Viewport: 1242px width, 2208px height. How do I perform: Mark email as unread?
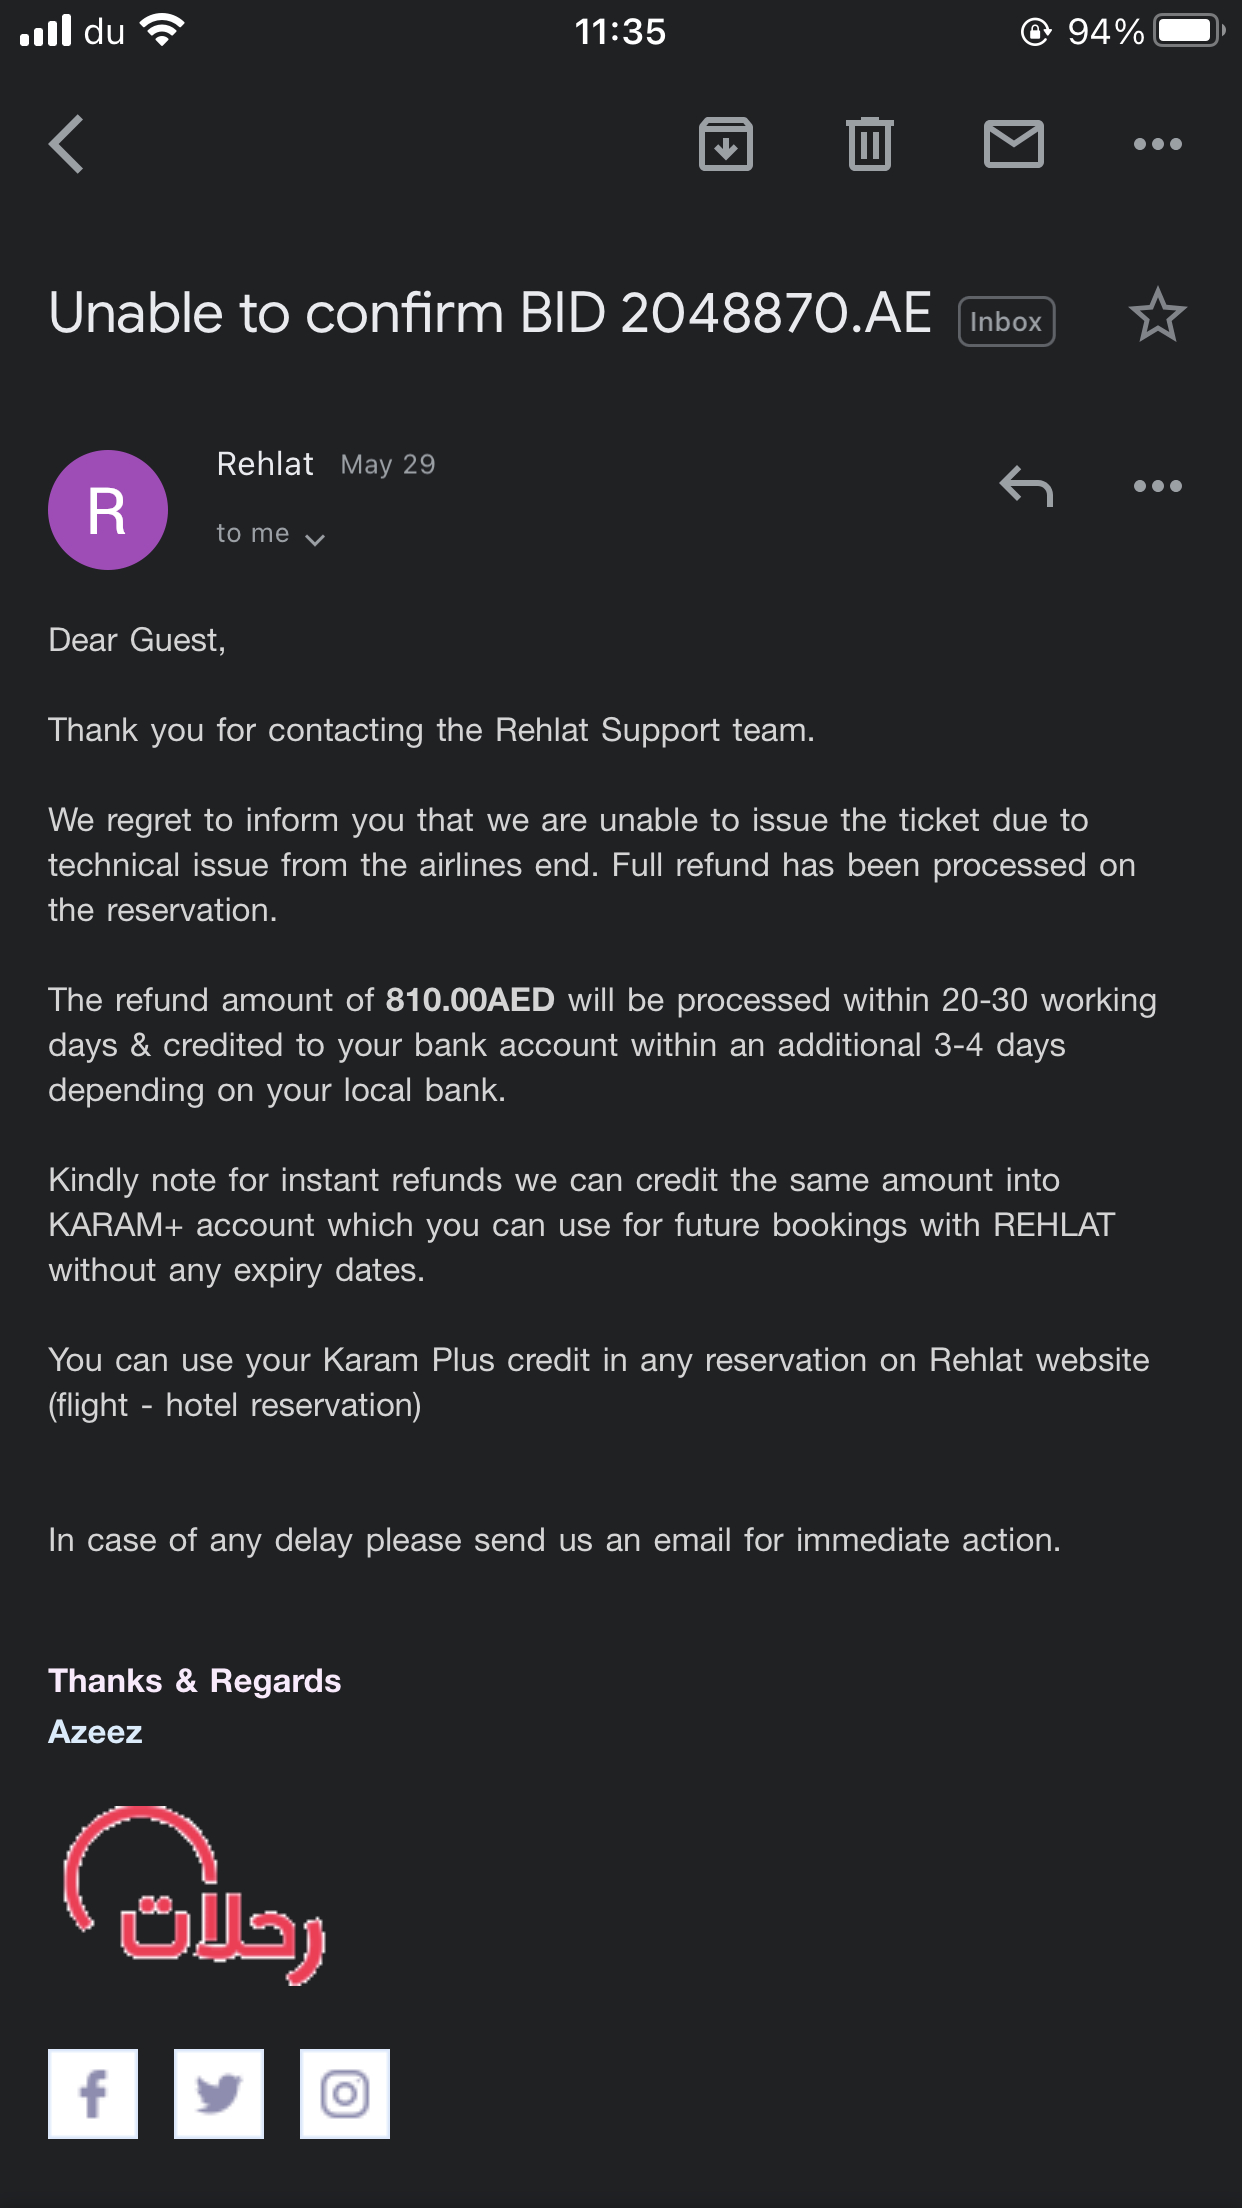1013,145
